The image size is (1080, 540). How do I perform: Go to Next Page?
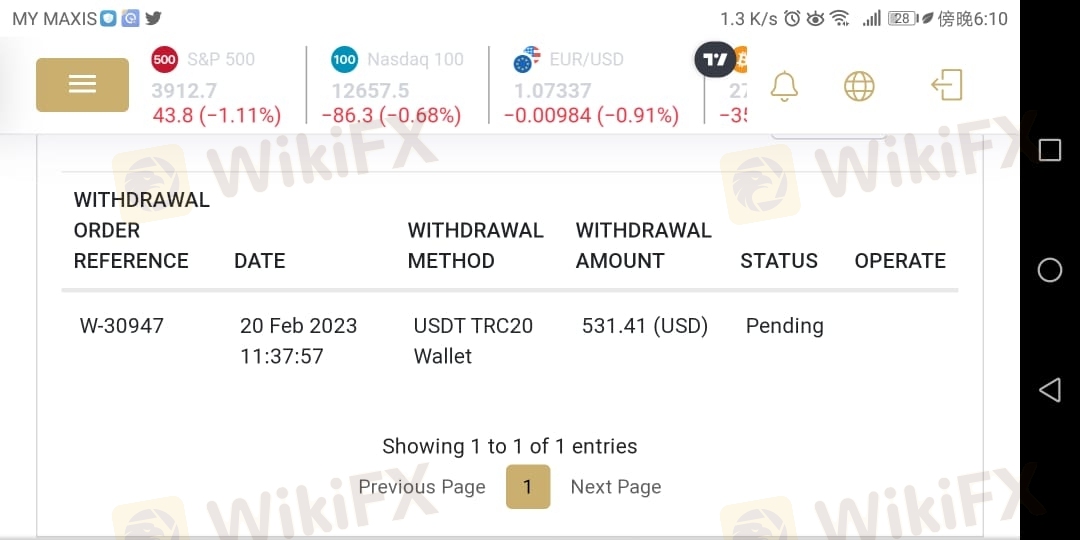[616, 487]
